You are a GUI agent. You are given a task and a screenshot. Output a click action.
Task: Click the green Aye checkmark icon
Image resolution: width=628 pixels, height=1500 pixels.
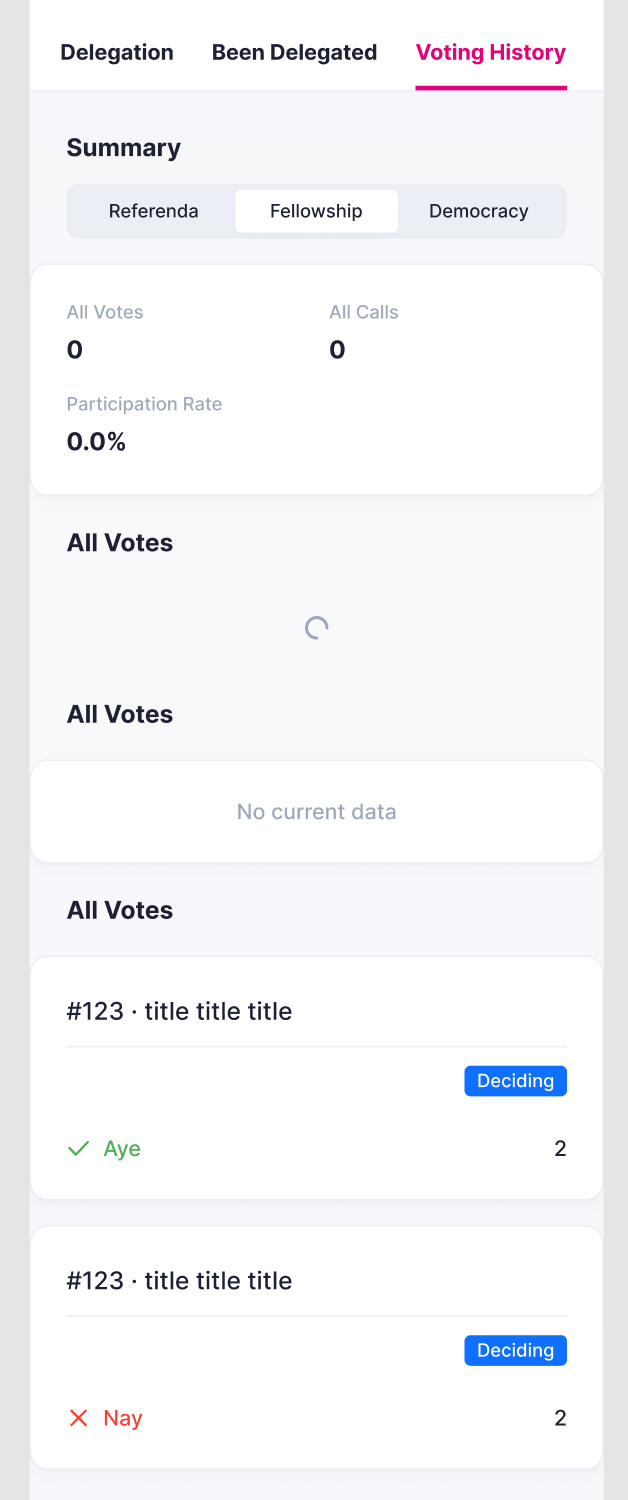coord(78,1148)
